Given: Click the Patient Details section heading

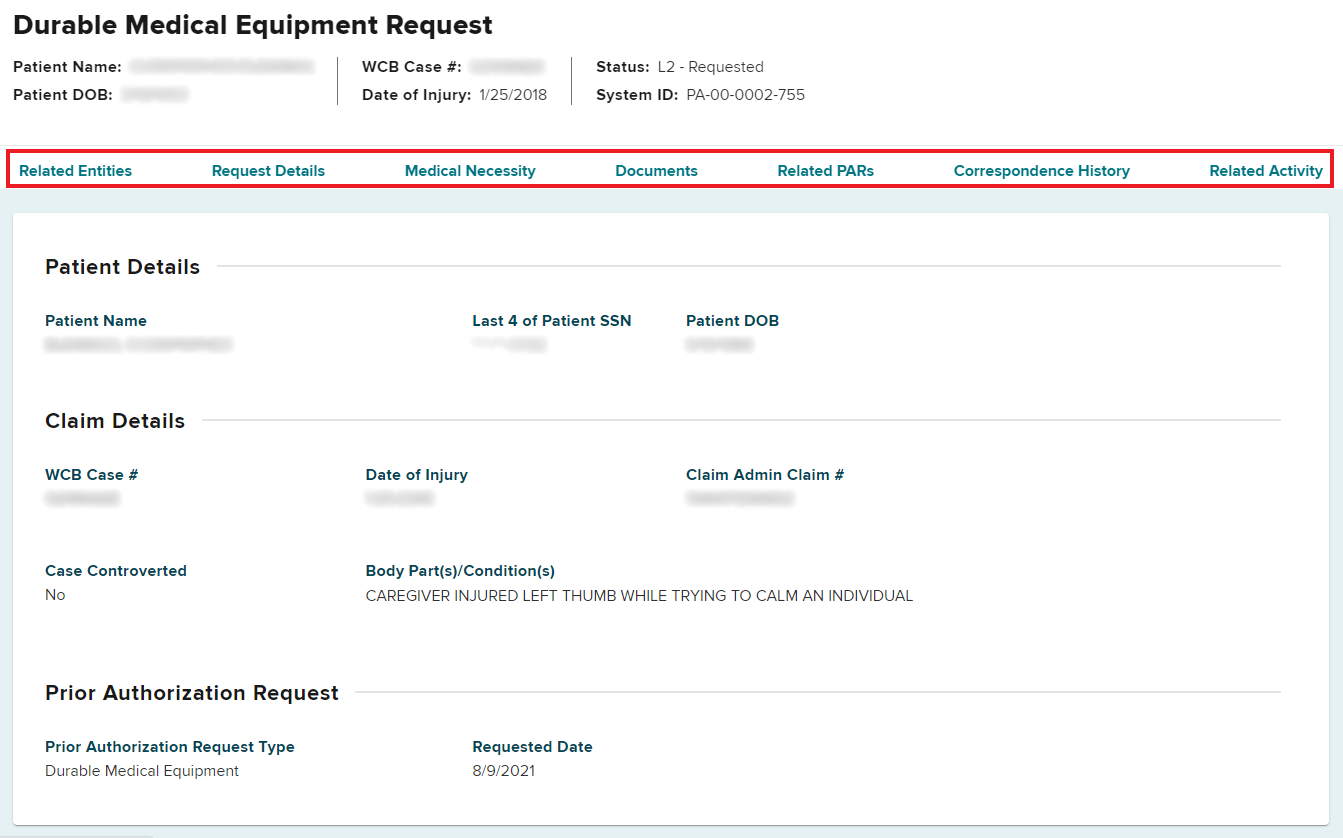Looking at the screenshot, I should 122,267.
